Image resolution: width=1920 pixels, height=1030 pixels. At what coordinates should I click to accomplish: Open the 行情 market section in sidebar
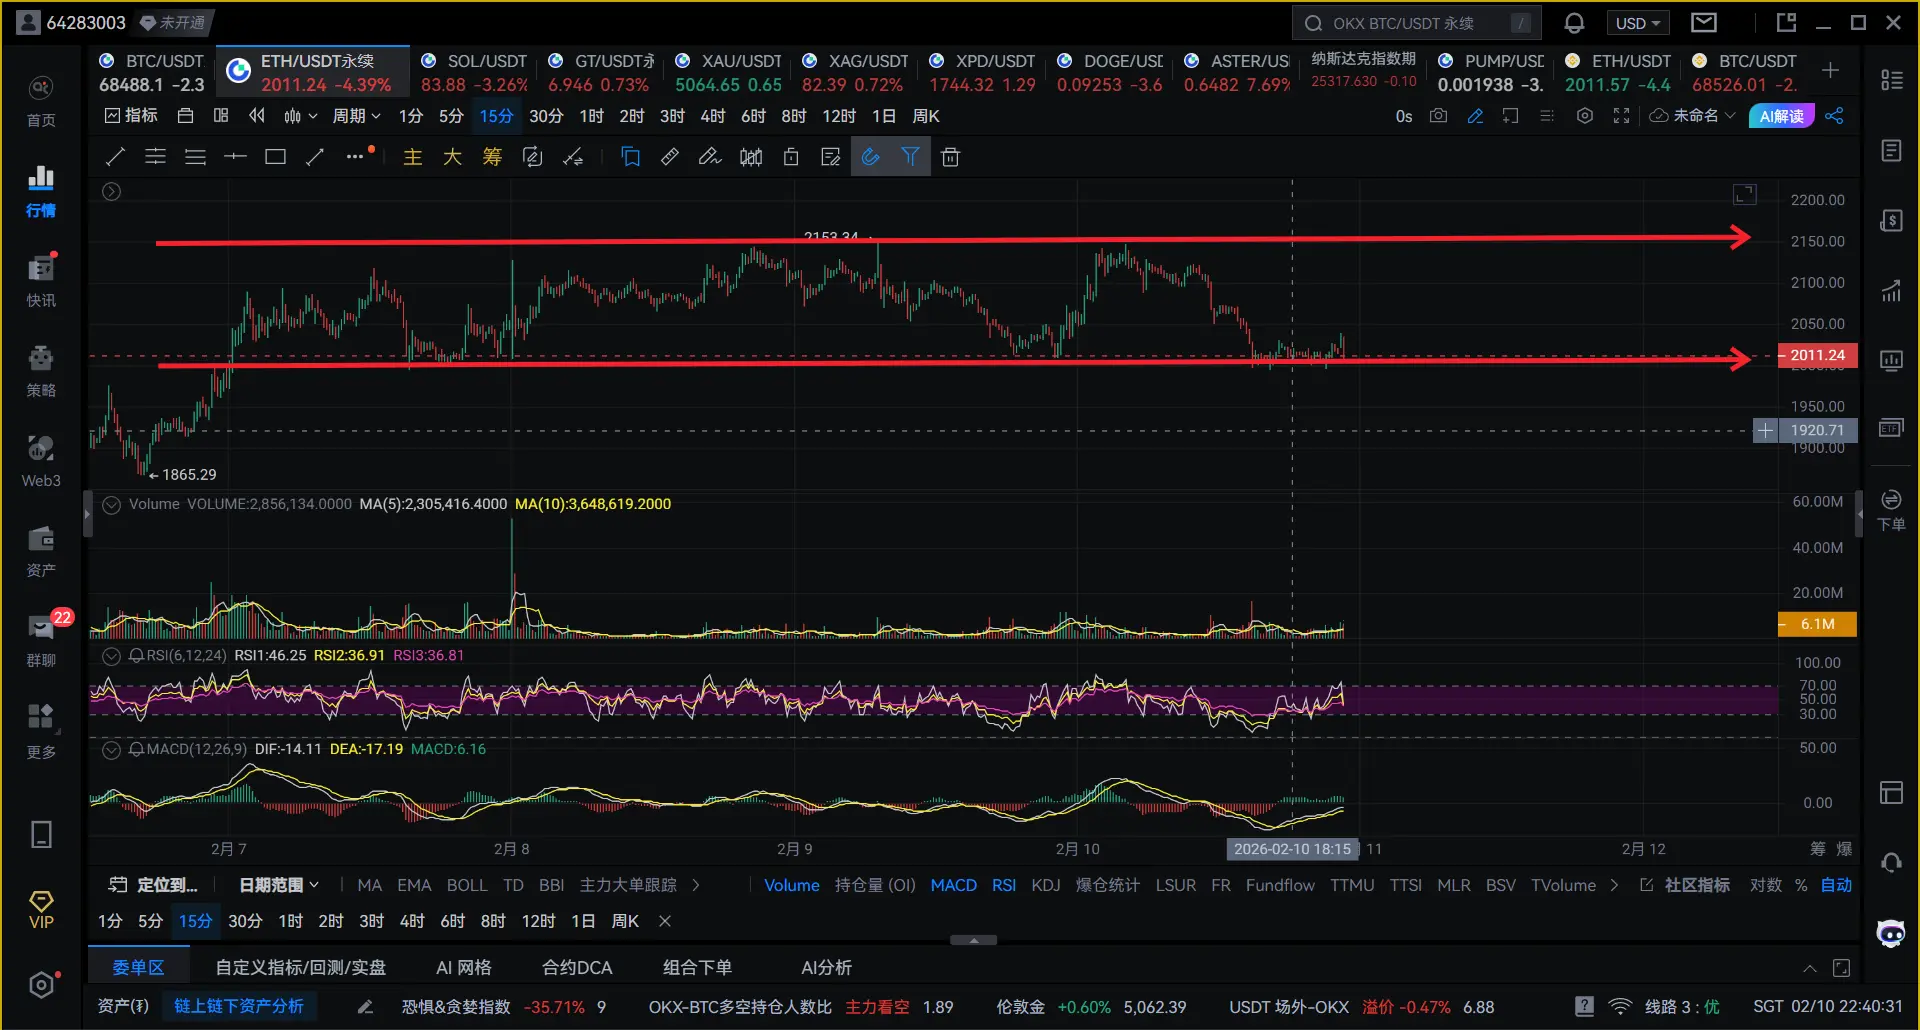pyautogui.click(x=41, y=191)
